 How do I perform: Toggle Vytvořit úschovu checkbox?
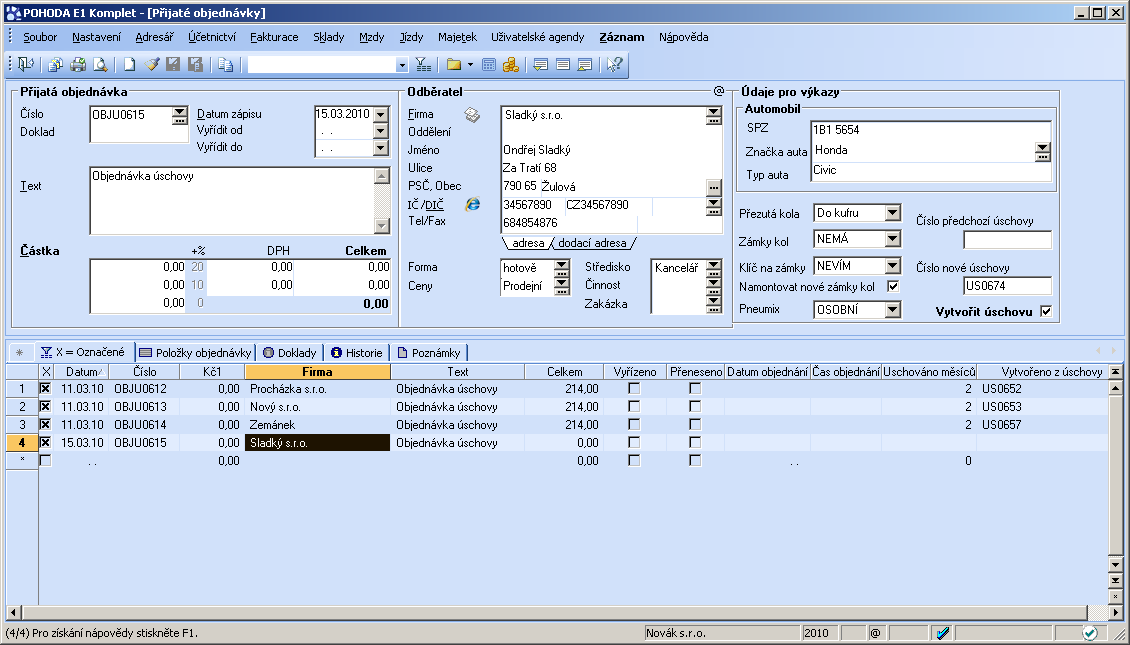(1046, 311)
